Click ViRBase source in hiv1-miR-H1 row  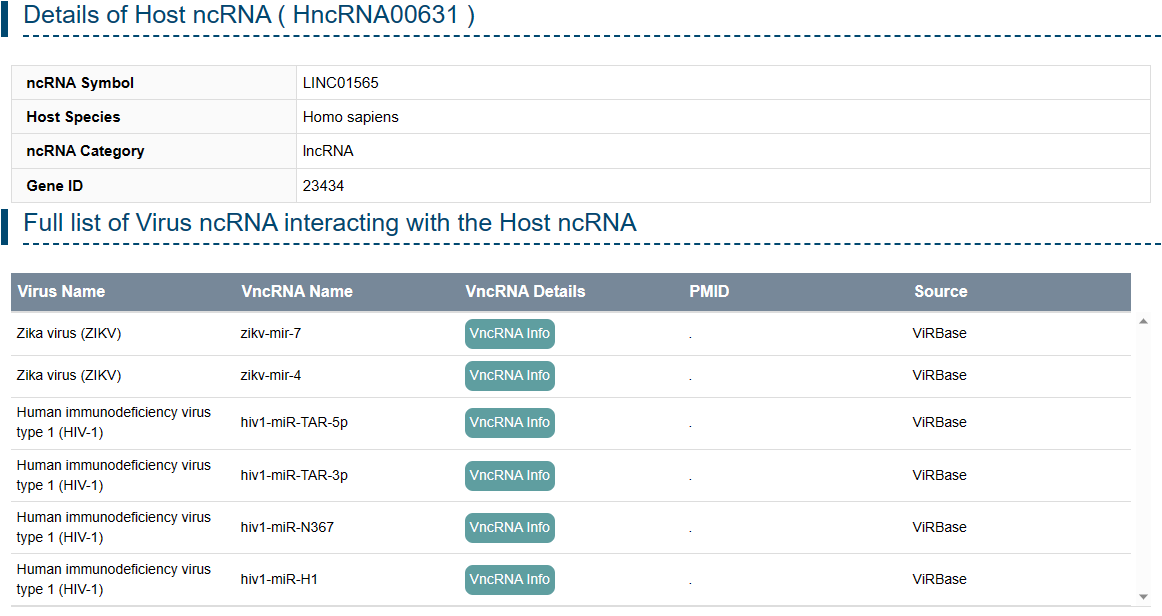pos(939,580)
